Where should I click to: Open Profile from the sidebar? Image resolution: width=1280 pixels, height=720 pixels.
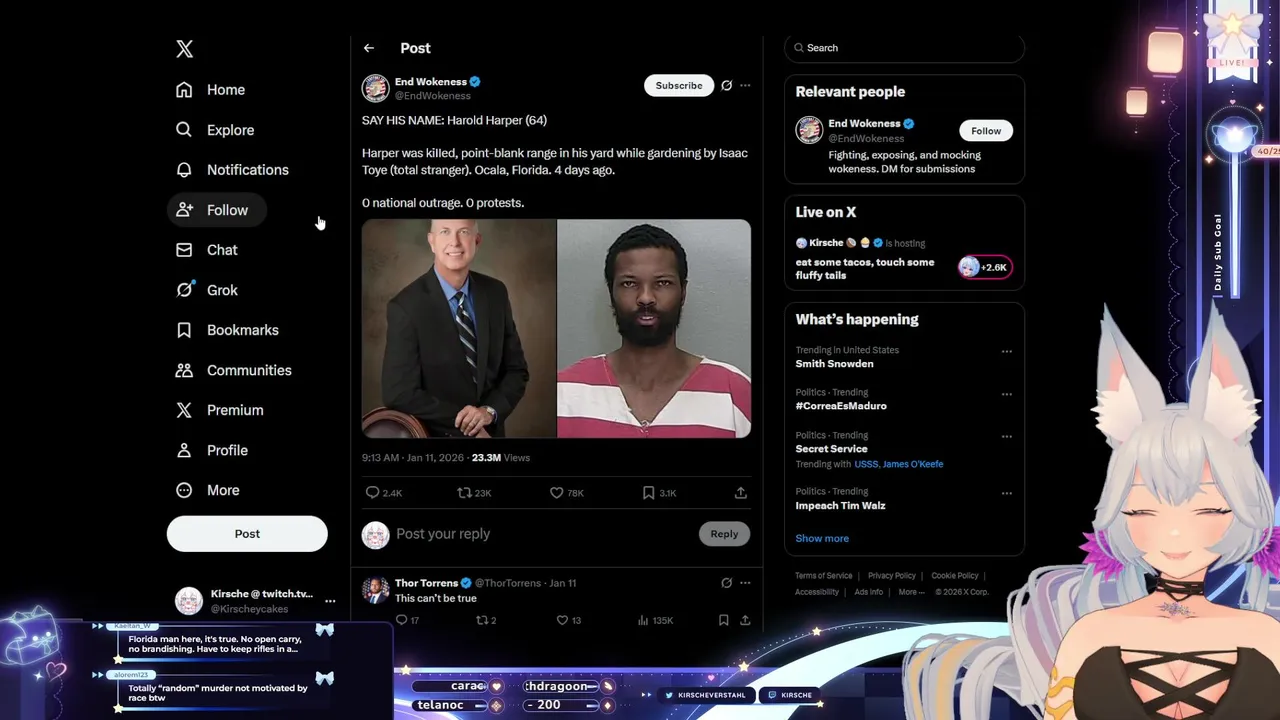(212, 450)
